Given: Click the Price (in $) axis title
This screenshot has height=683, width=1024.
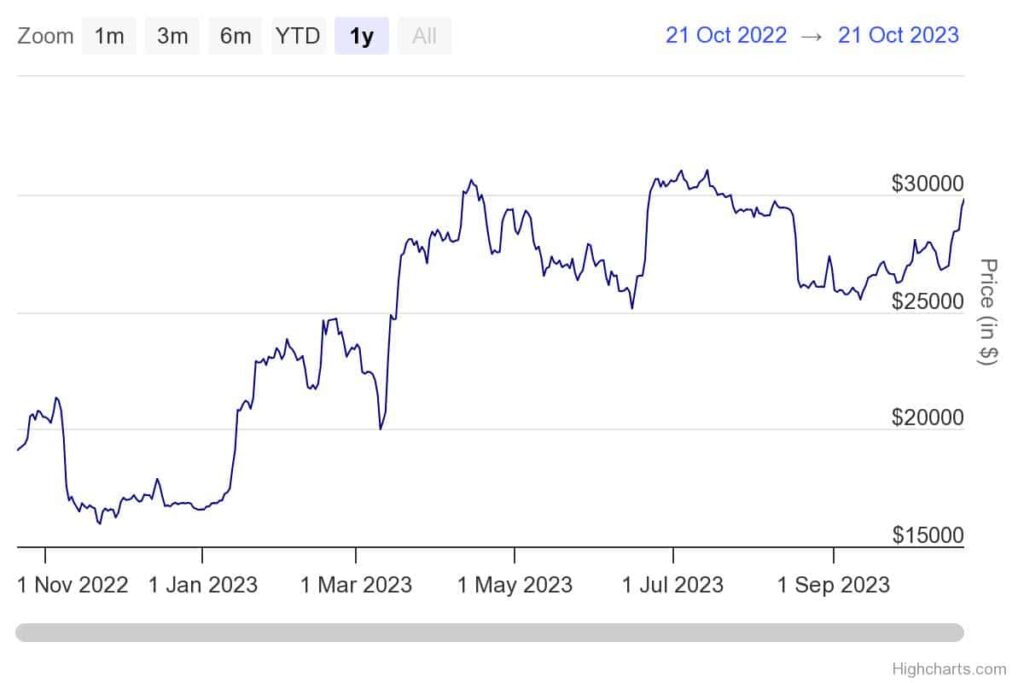Looking at the screenshot, I should coord(987,312).
